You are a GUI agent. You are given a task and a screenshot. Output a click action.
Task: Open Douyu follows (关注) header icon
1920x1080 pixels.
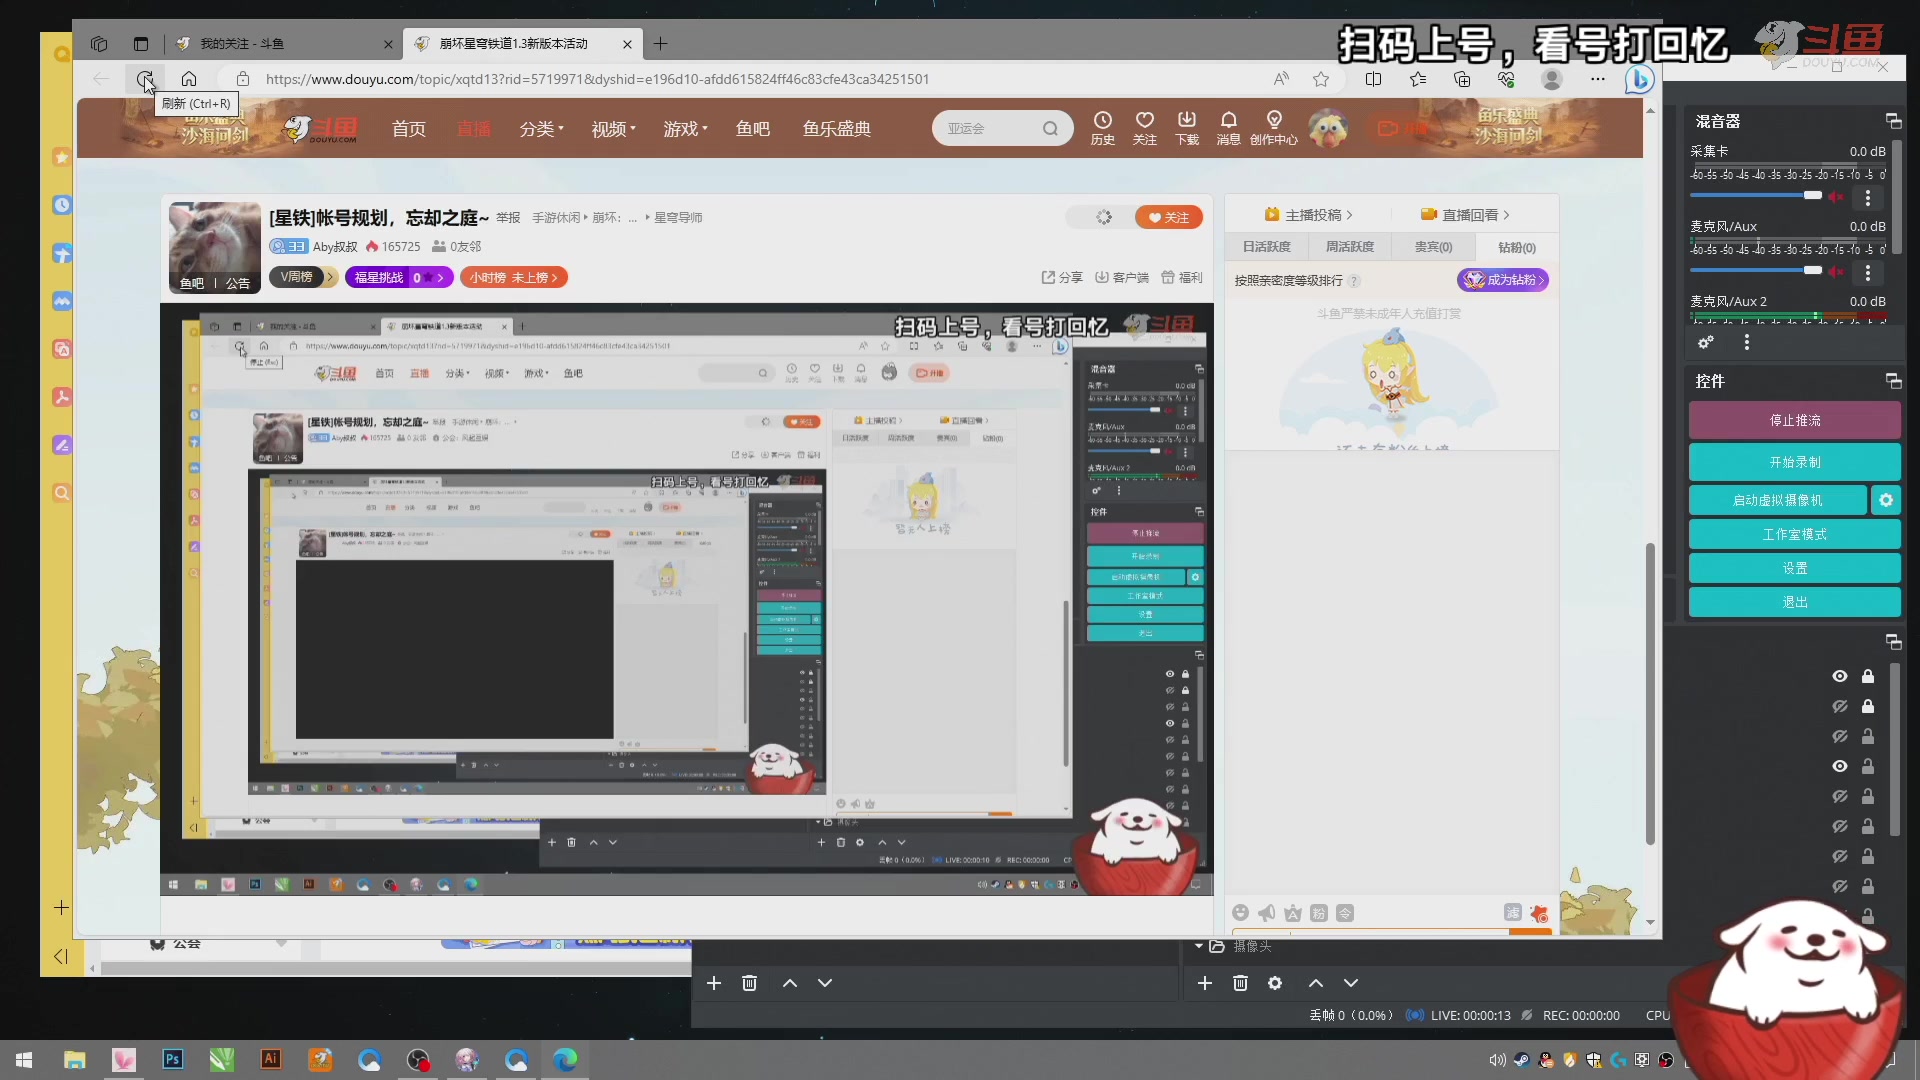coord(1145,128)
